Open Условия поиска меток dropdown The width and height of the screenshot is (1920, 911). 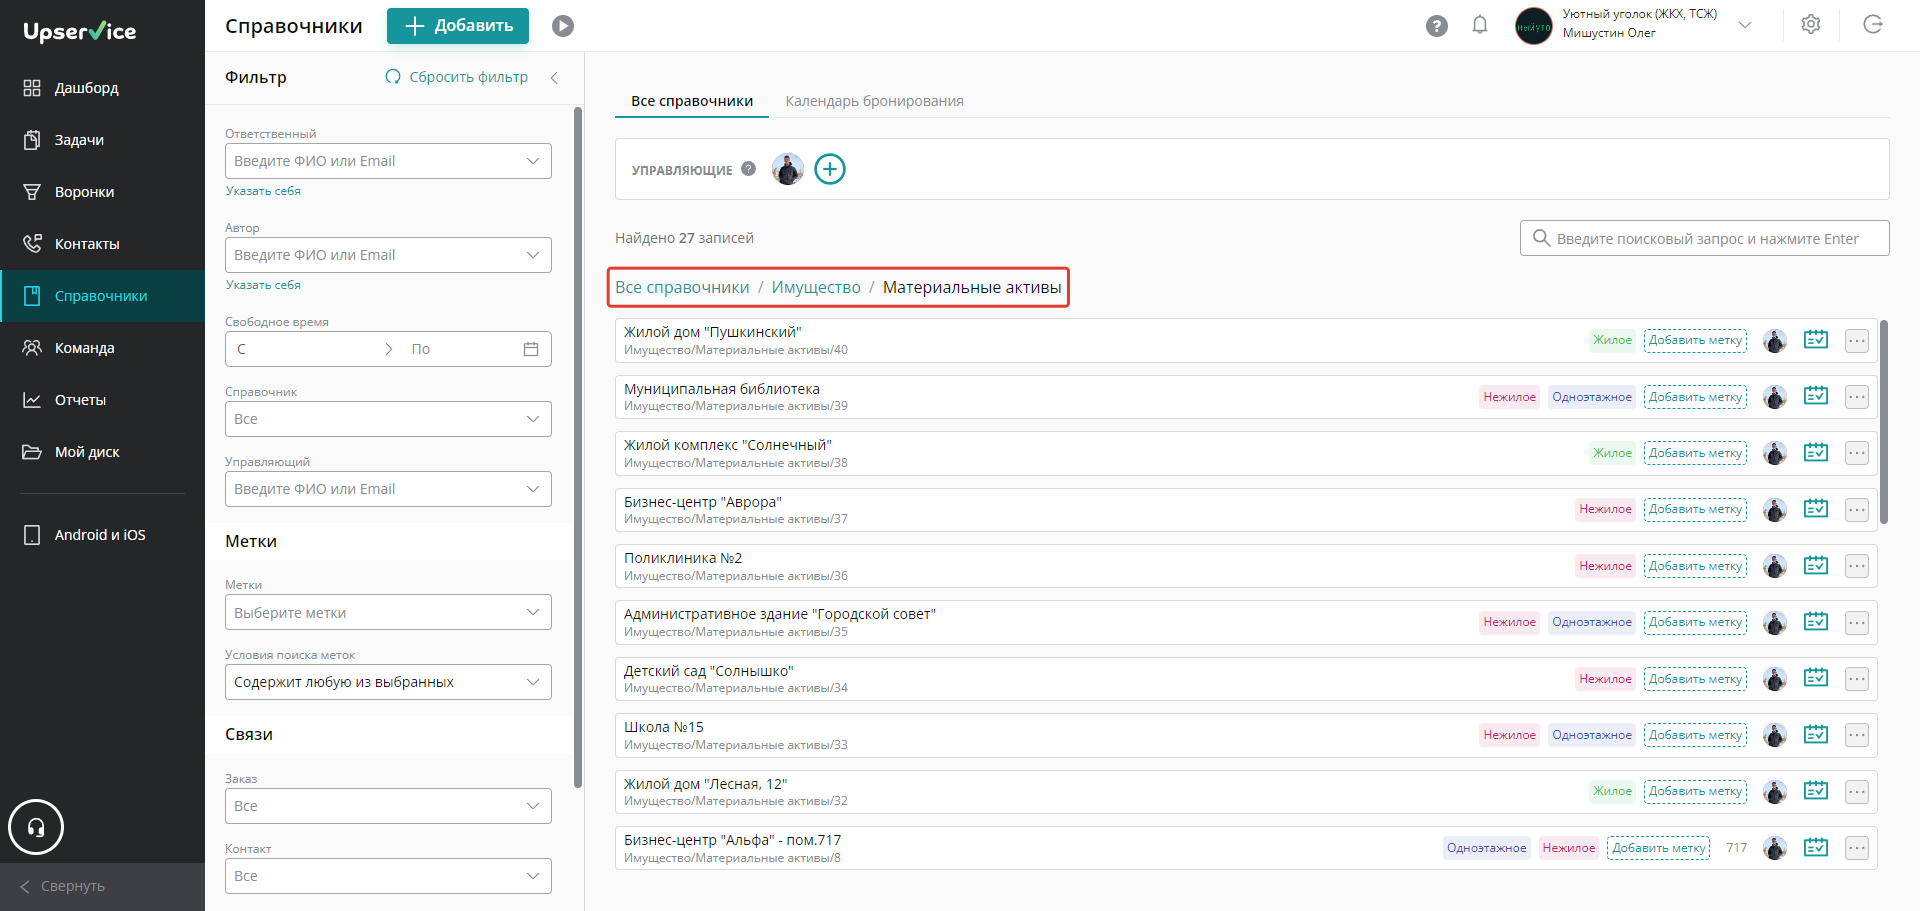tap(388, 682)
